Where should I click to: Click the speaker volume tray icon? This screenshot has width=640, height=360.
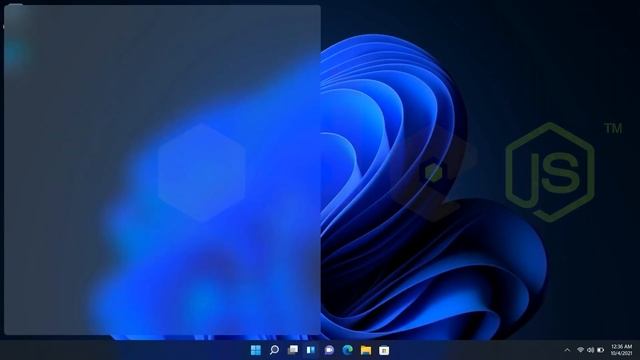pos(591,350)
